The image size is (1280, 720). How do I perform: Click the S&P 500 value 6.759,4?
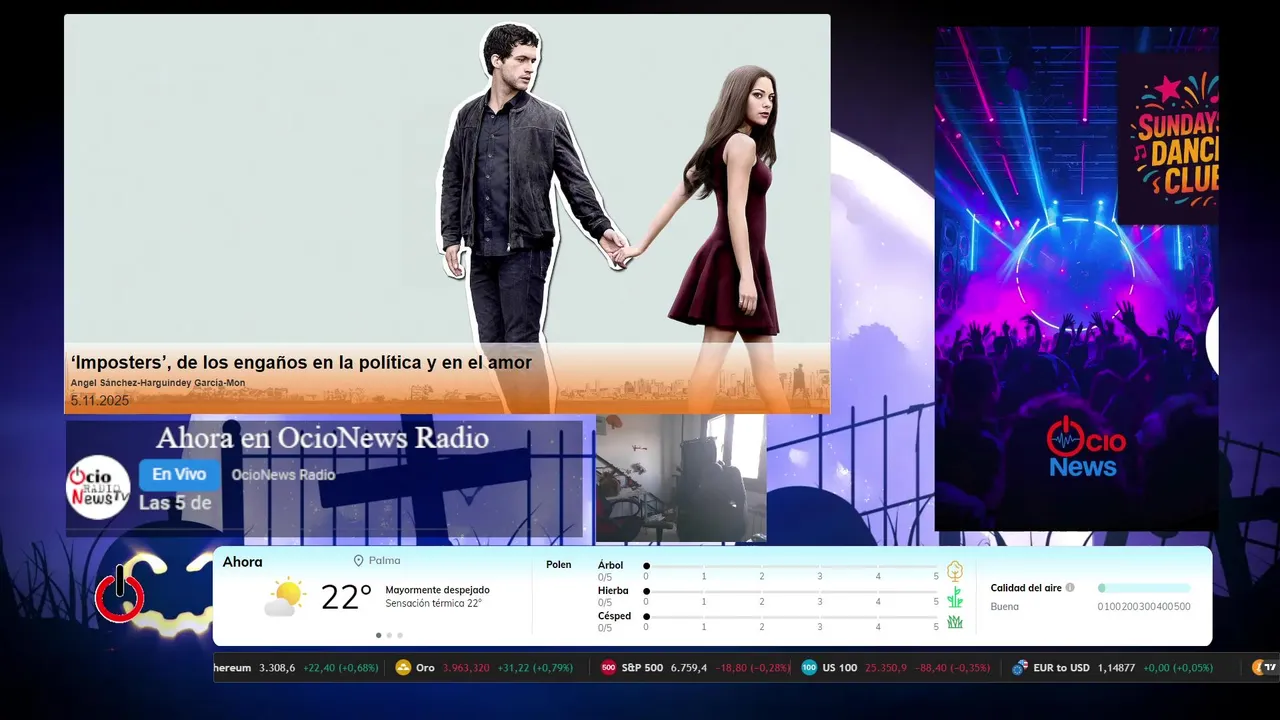coord(689,667)
